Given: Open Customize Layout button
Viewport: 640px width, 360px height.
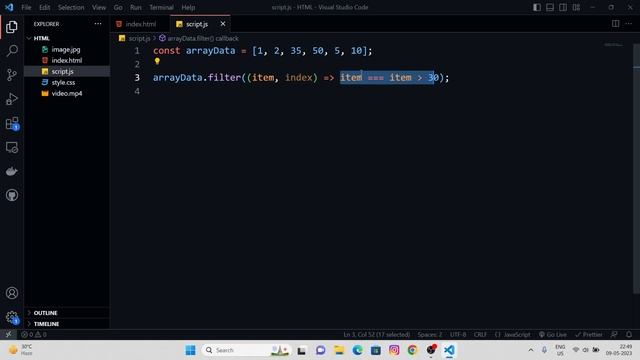Looking at the screenshot, I should click(576, 7).
